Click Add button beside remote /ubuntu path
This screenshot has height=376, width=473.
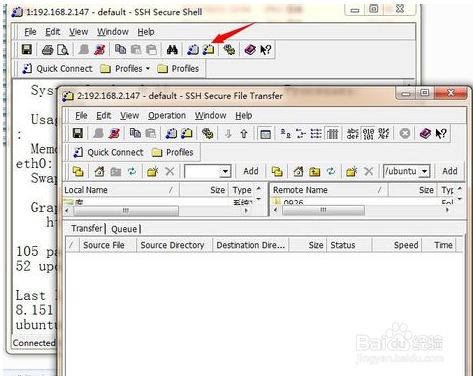[x=450, y=171]
